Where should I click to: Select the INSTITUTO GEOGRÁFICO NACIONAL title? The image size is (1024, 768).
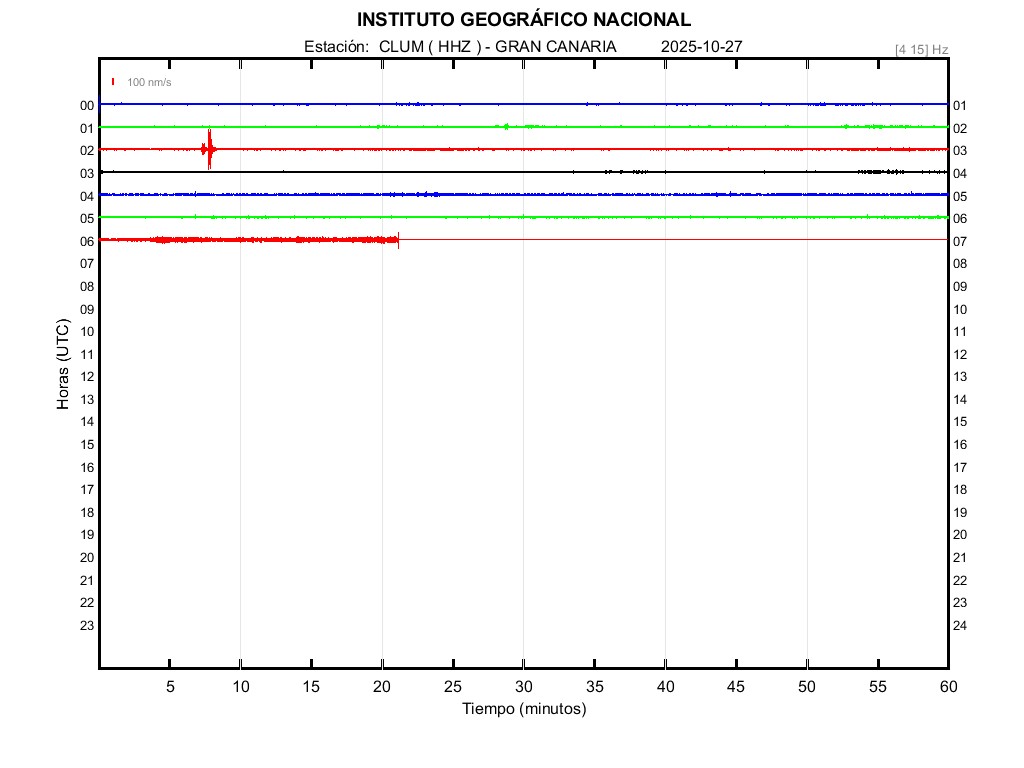click(x=523, y=20)
